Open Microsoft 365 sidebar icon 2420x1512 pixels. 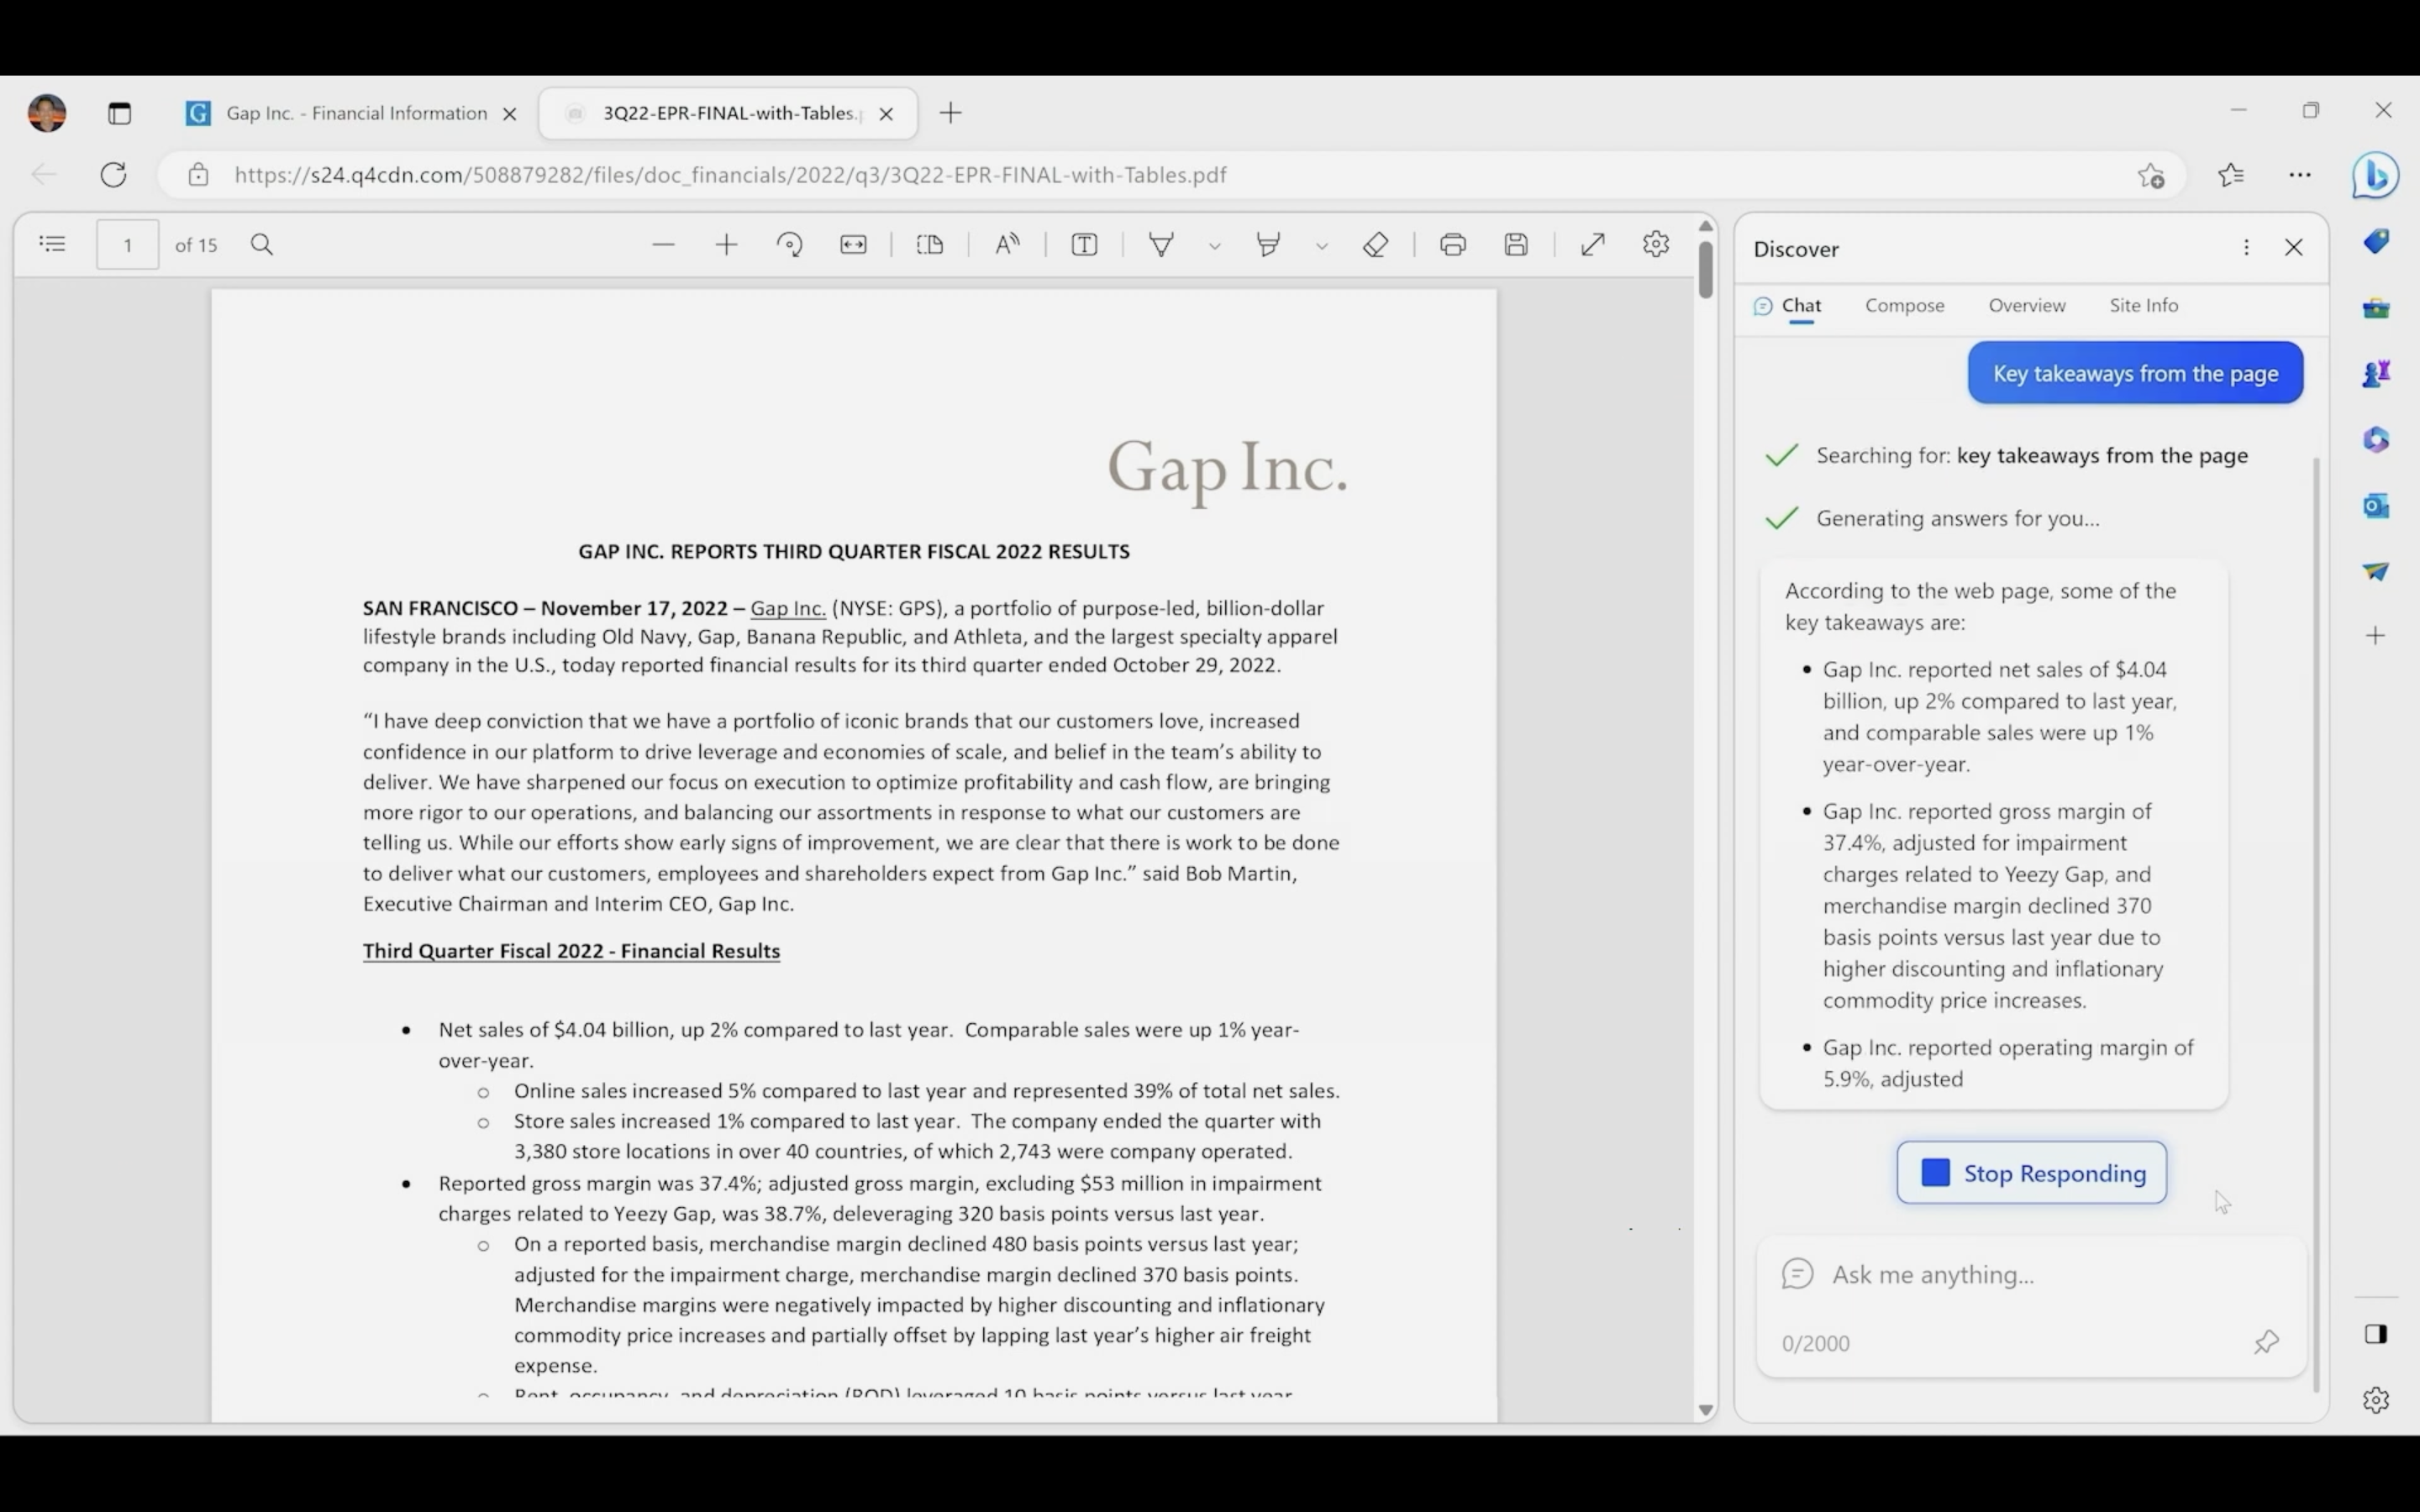point(2376,440)
